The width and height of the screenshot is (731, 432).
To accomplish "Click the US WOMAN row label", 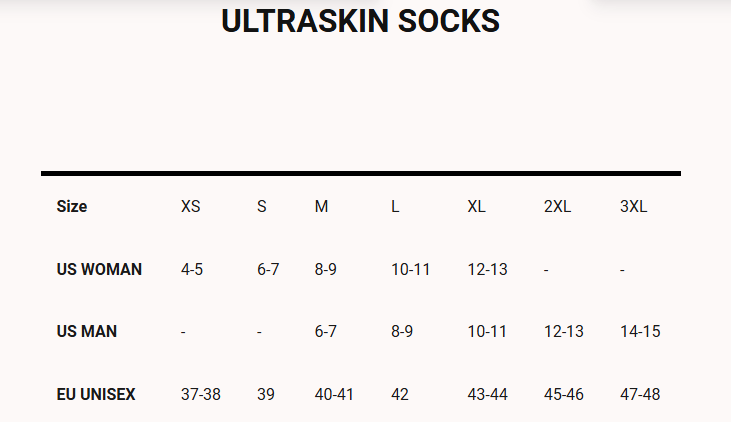I will [x=99, y=269].
